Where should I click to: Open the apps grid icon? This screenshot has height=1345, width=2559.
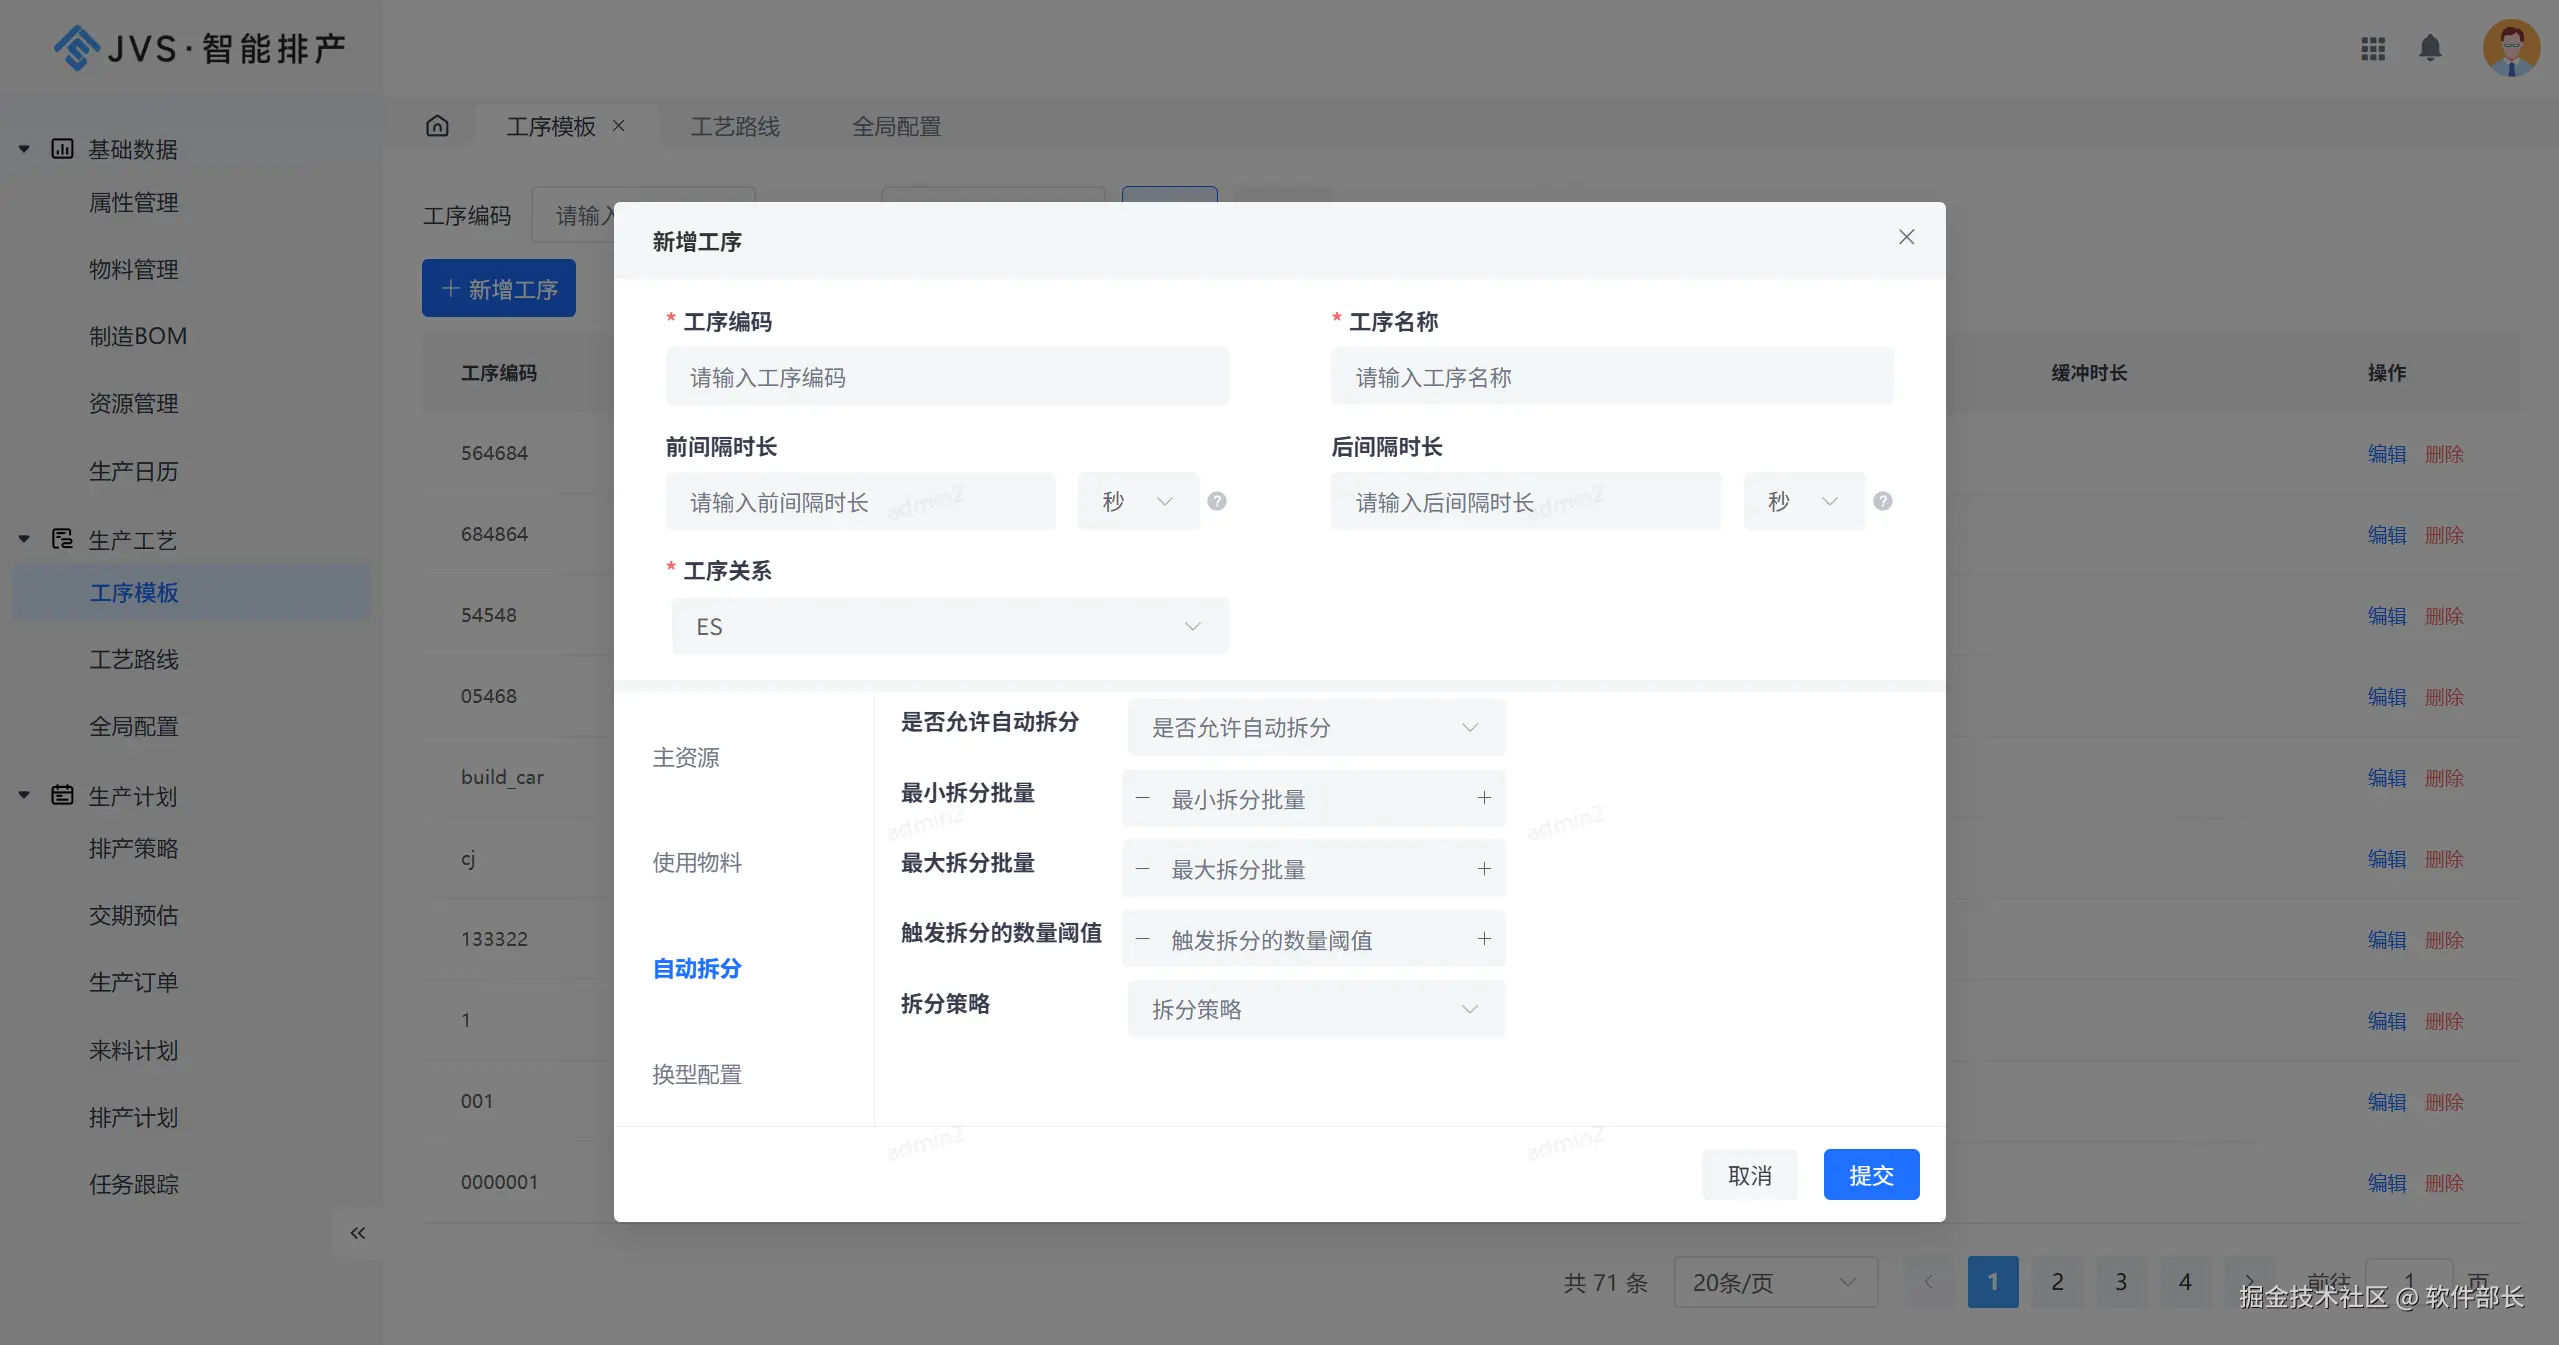pyautogui.click(x=2372, y=48)
